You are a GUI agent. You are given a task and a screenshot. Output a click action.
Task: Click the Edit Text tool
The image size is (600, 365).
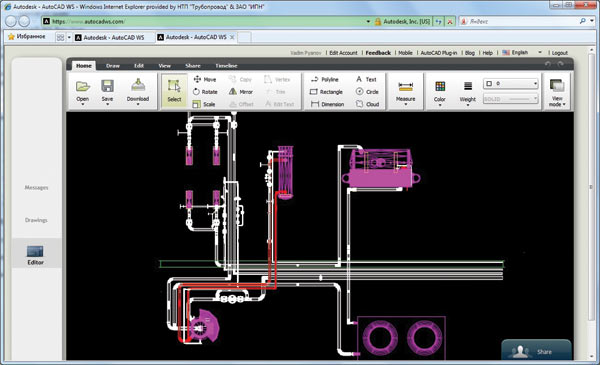coord(279,104)
